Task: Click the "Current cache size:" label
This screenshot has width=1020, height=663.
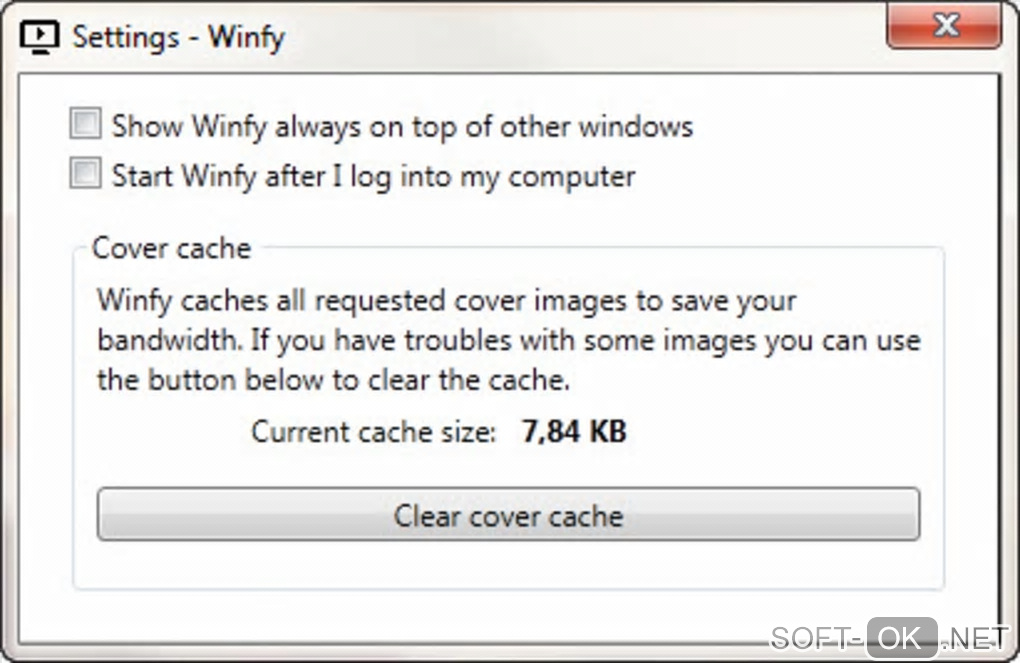Action: [373, 432]
